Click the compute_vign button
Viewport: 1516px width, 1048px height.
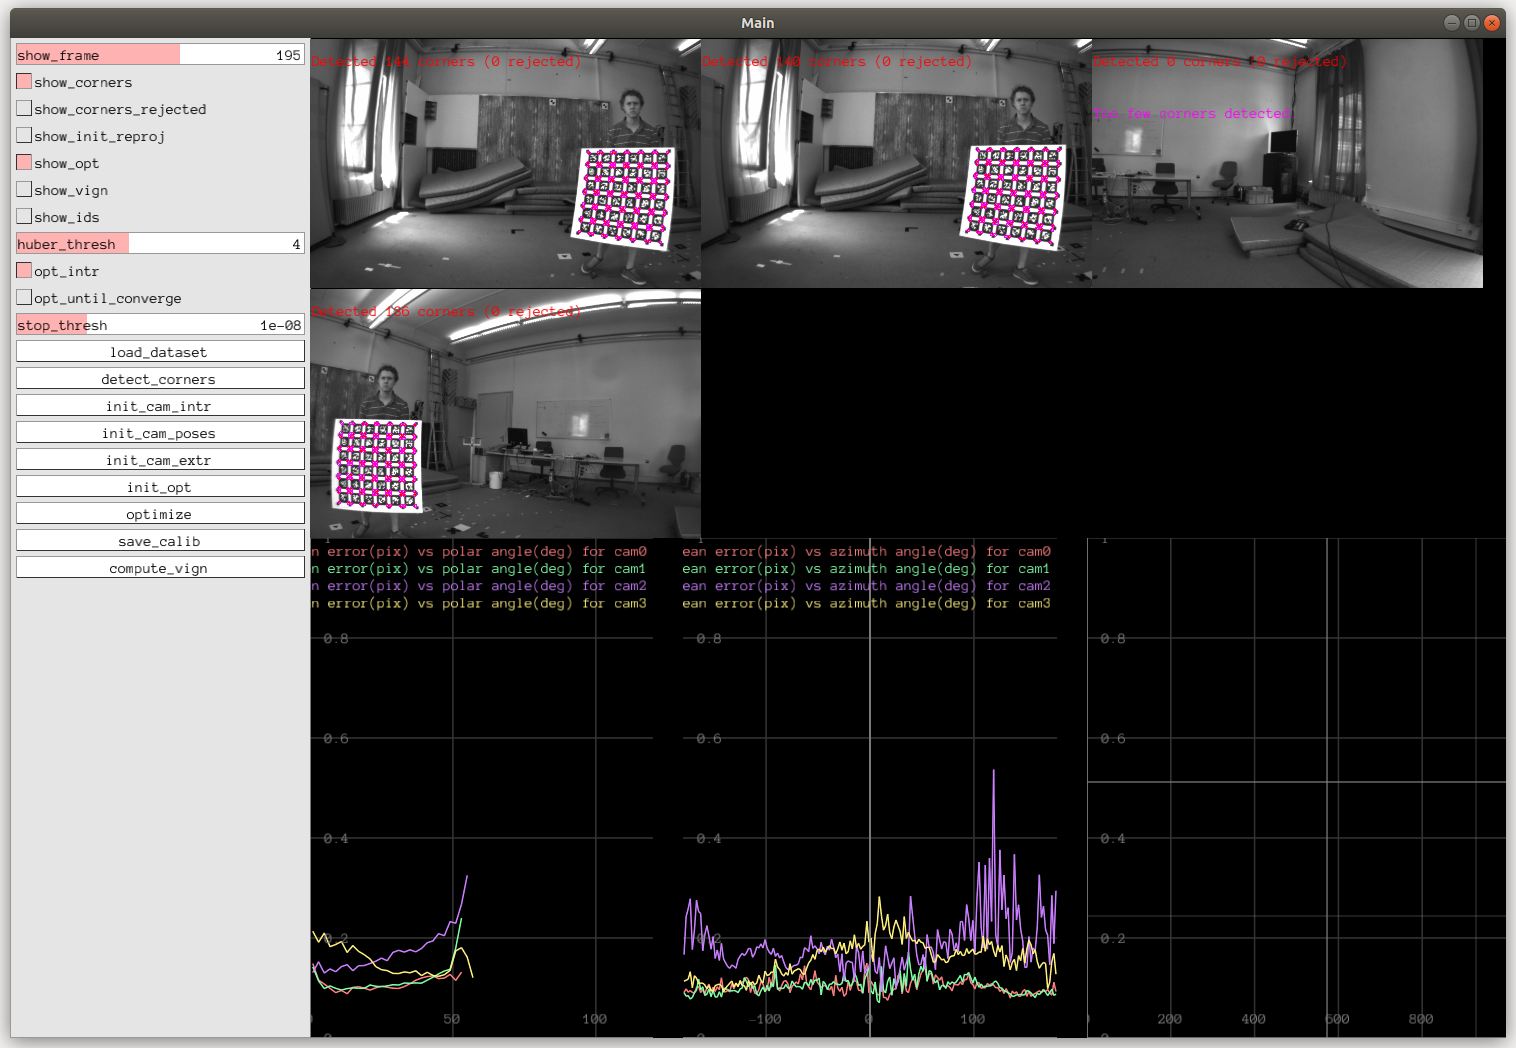[160, 568]
